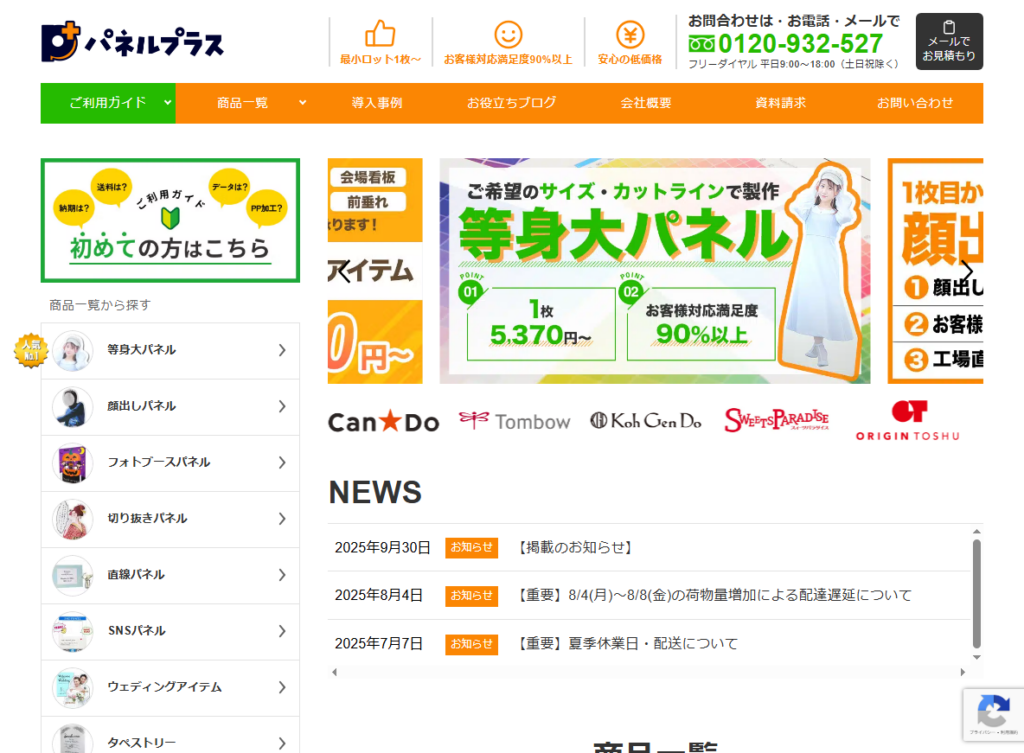This screenshot has height=753, width=1024.
Task: Click the carousel next slide arrow
Action: point(966,271)
